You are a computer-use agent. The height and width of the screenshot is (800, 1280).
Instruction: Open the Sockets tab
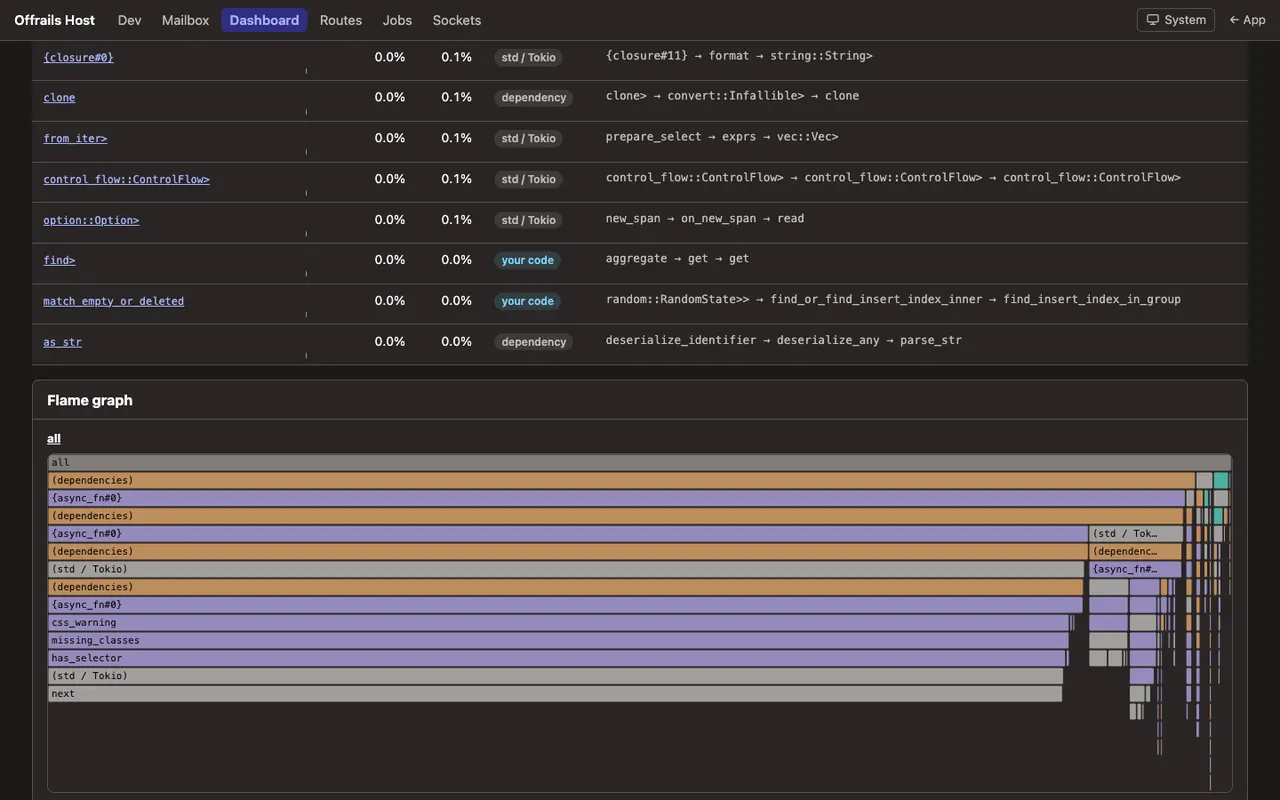coord(457,20)
